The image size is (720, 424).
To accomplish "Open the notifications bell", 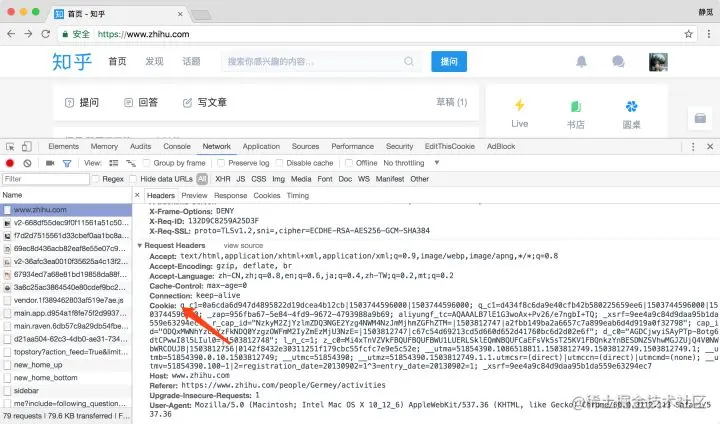I will point(581,62).
